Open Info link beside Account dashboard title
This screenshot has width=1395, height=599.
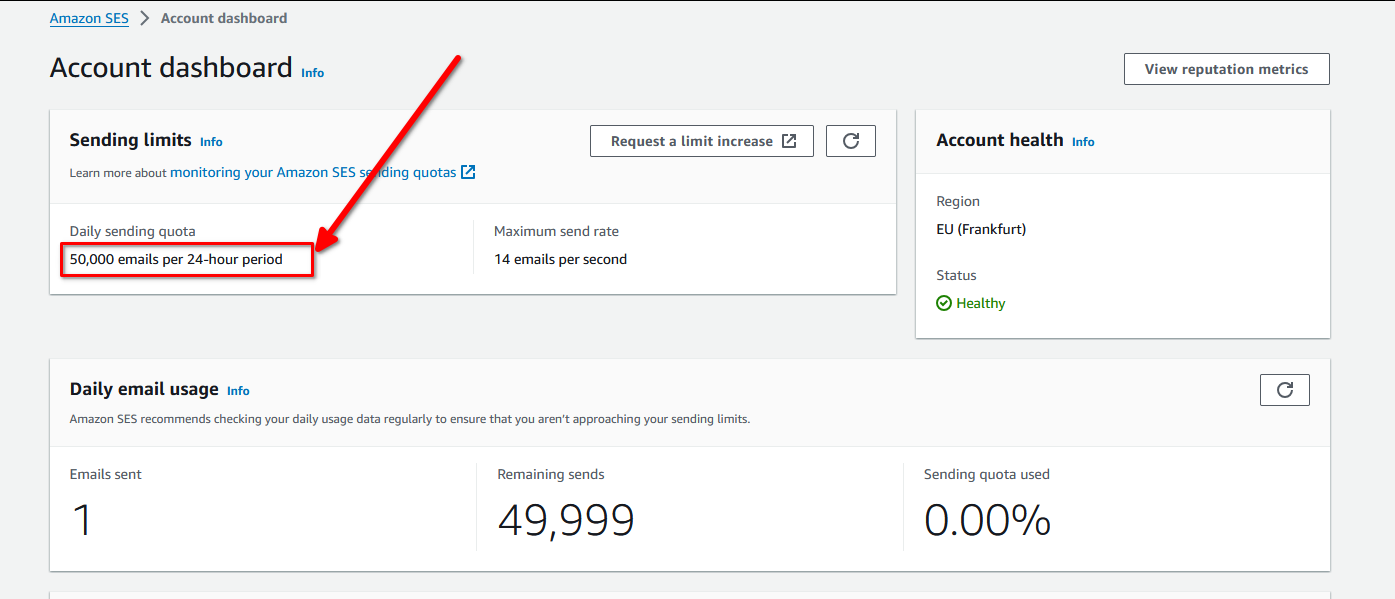[313, 73]
